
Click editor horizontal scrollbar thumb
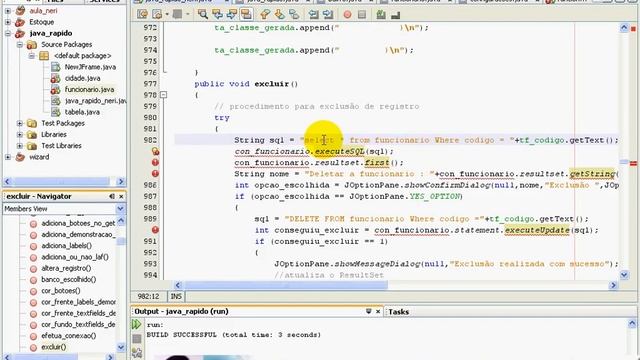pos(286,285)
